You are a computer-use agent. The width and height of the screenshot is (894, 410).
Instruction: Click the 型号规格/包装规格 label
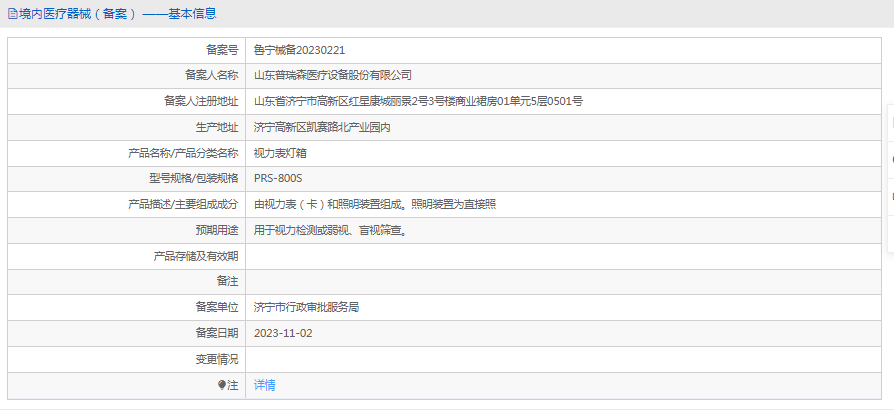[194, 178]
